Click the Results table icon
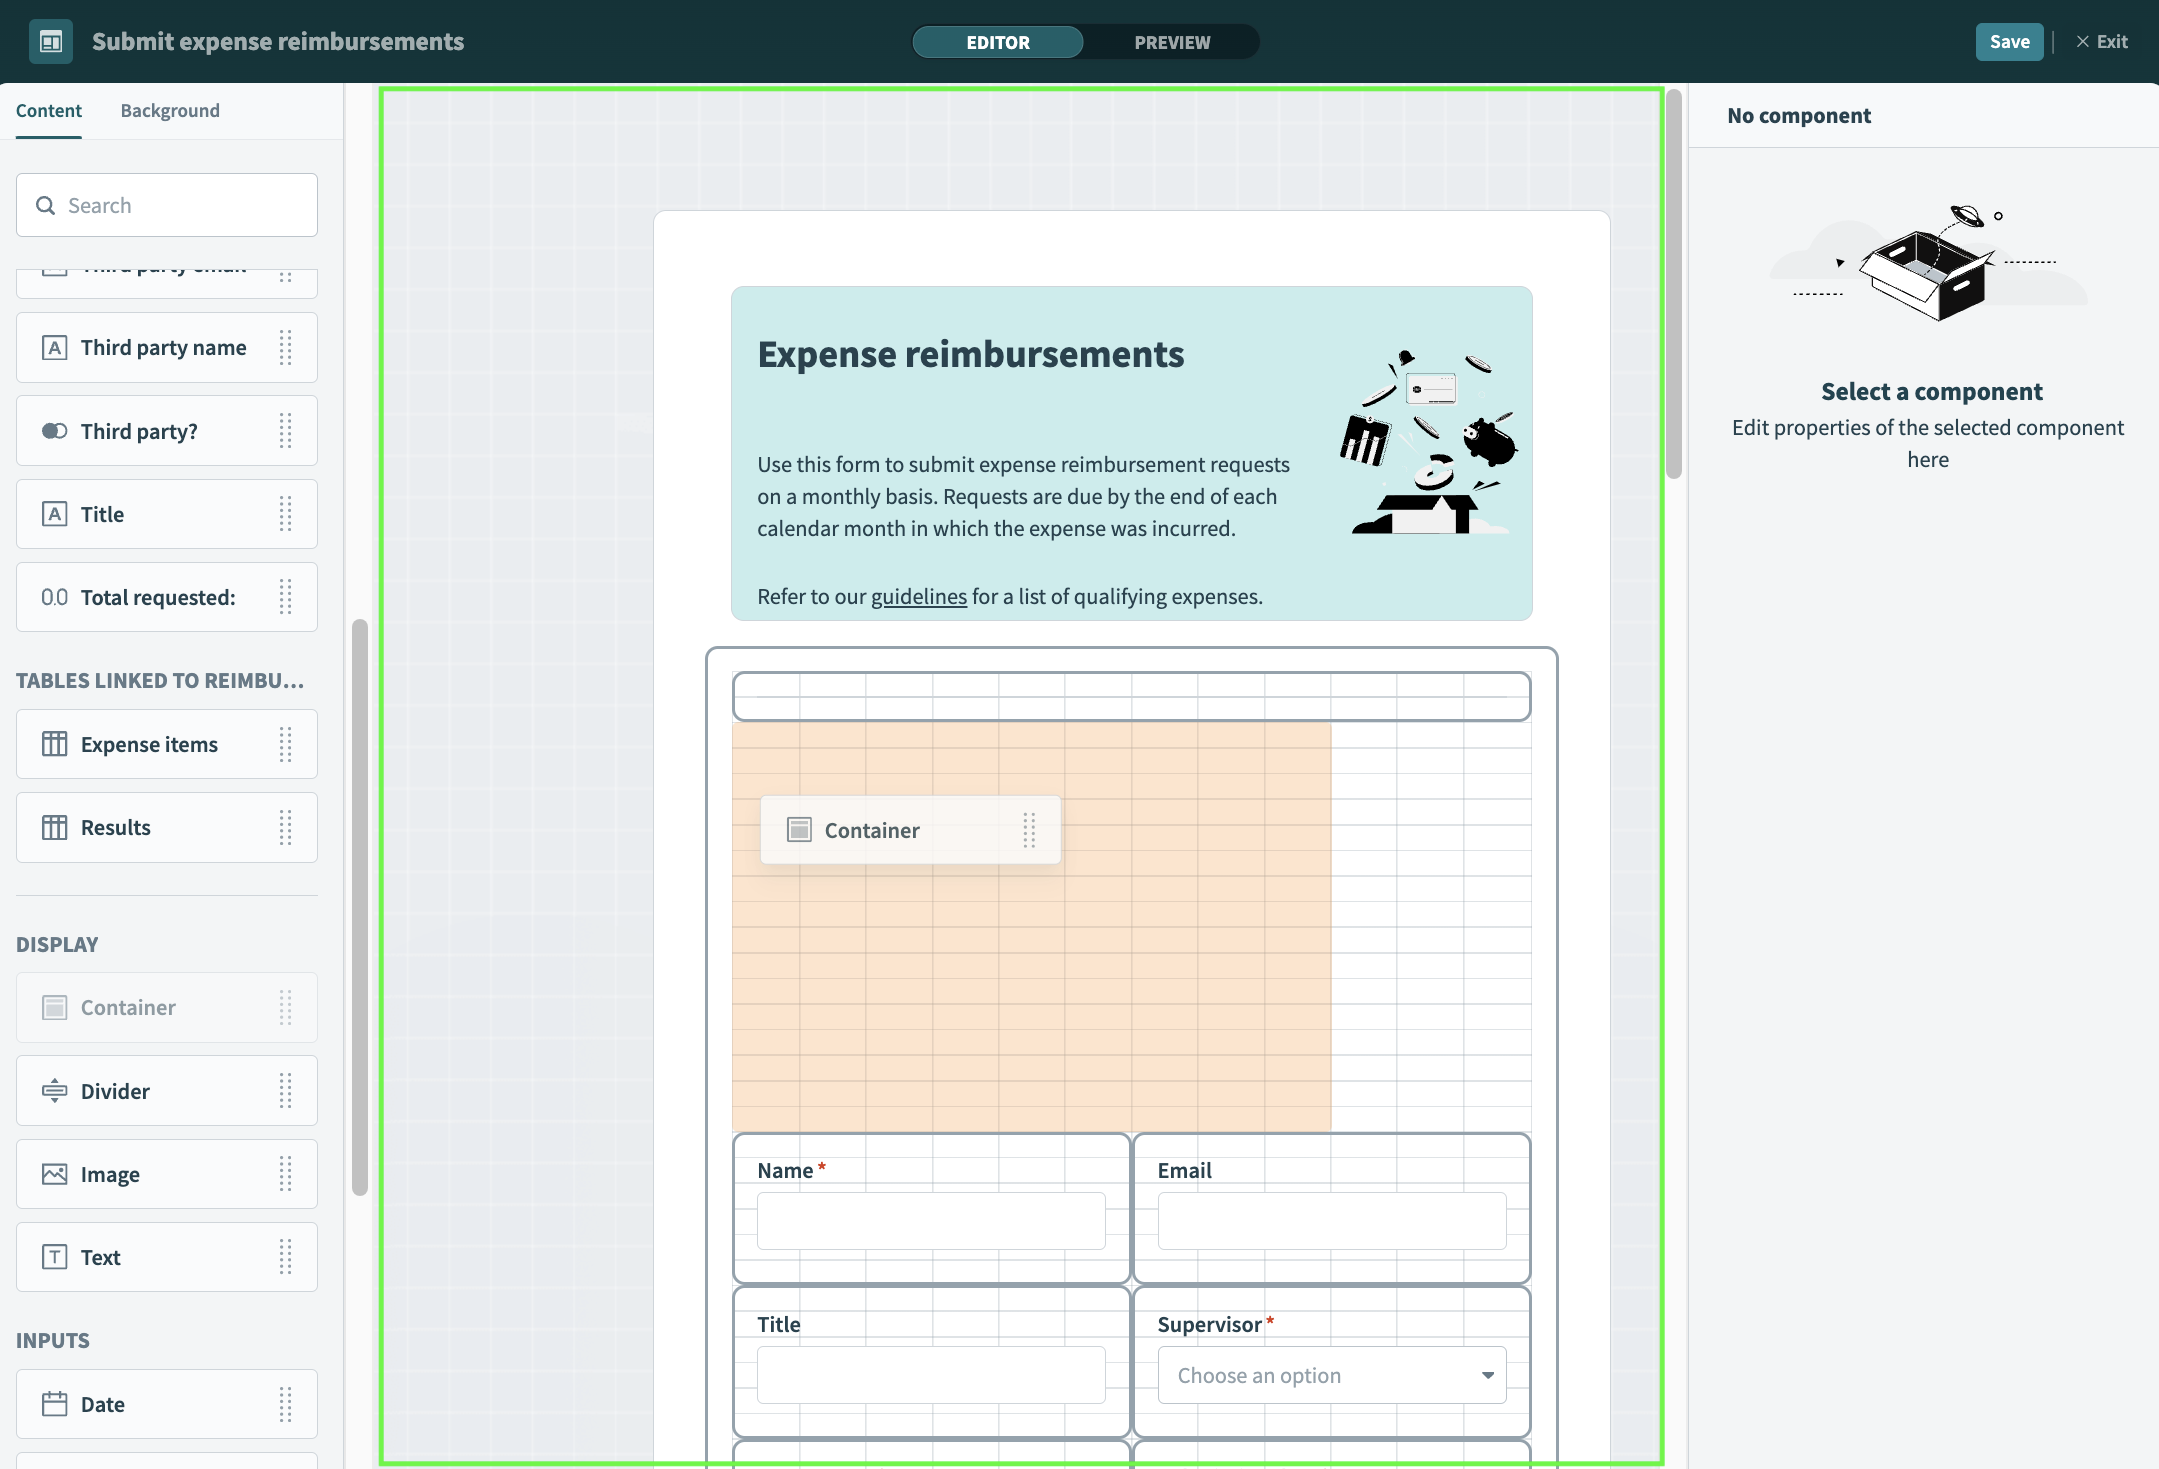Viewport: 2159px width, 1469px height. pyautogui.click(x=55, y=827)
